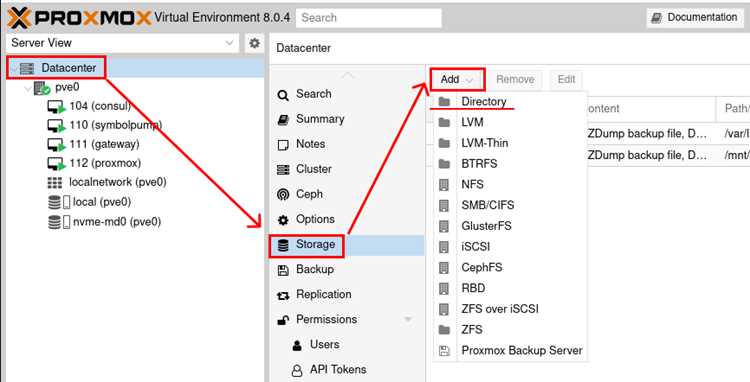Image resolution: width=750 pixels, height=382 pixels.
Task: Click the Permissions unlock icon
Action: (x=283, y=320)
